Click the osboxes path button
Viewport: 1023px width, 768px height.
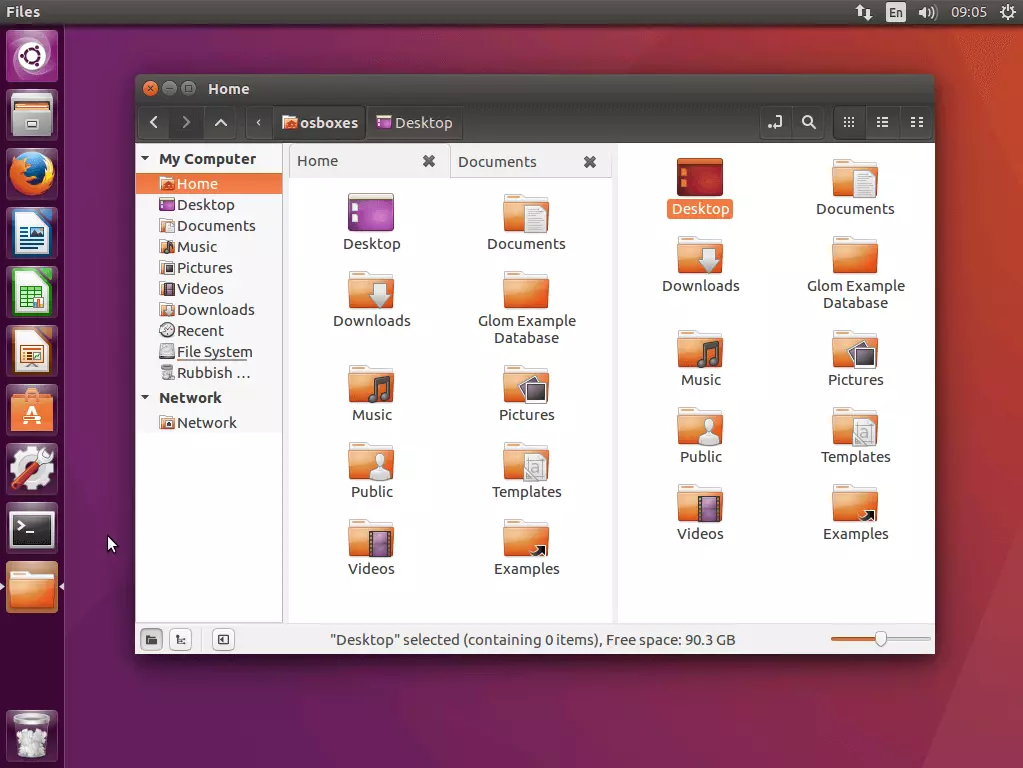pos(320,123)
